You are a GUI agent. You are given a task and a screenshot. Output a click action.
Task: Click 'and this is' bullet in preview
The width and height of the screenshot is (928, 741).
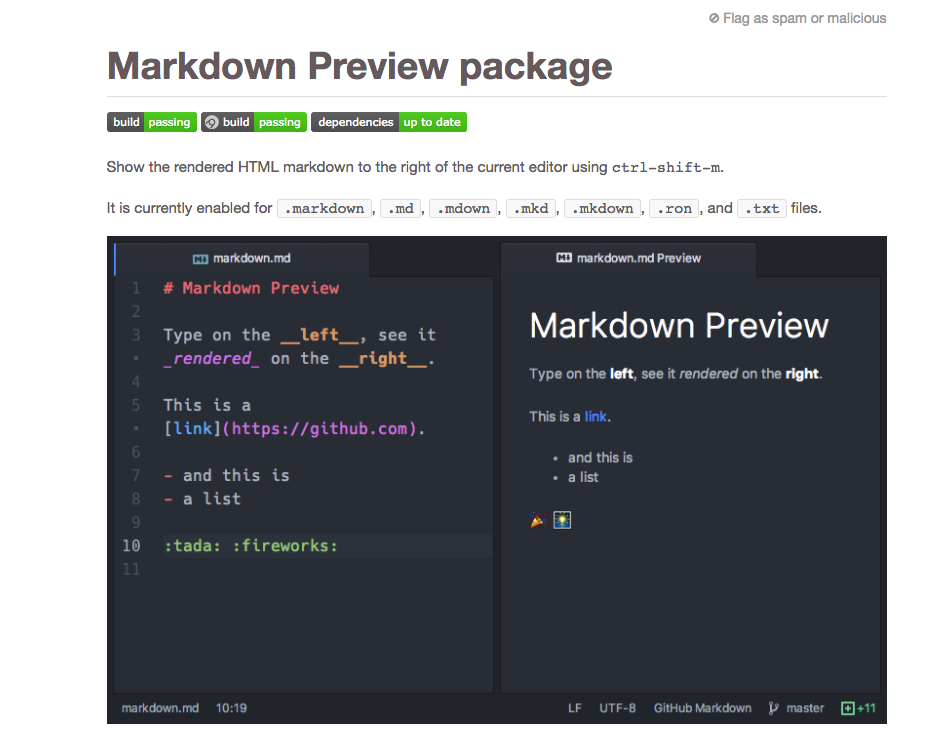600,458
